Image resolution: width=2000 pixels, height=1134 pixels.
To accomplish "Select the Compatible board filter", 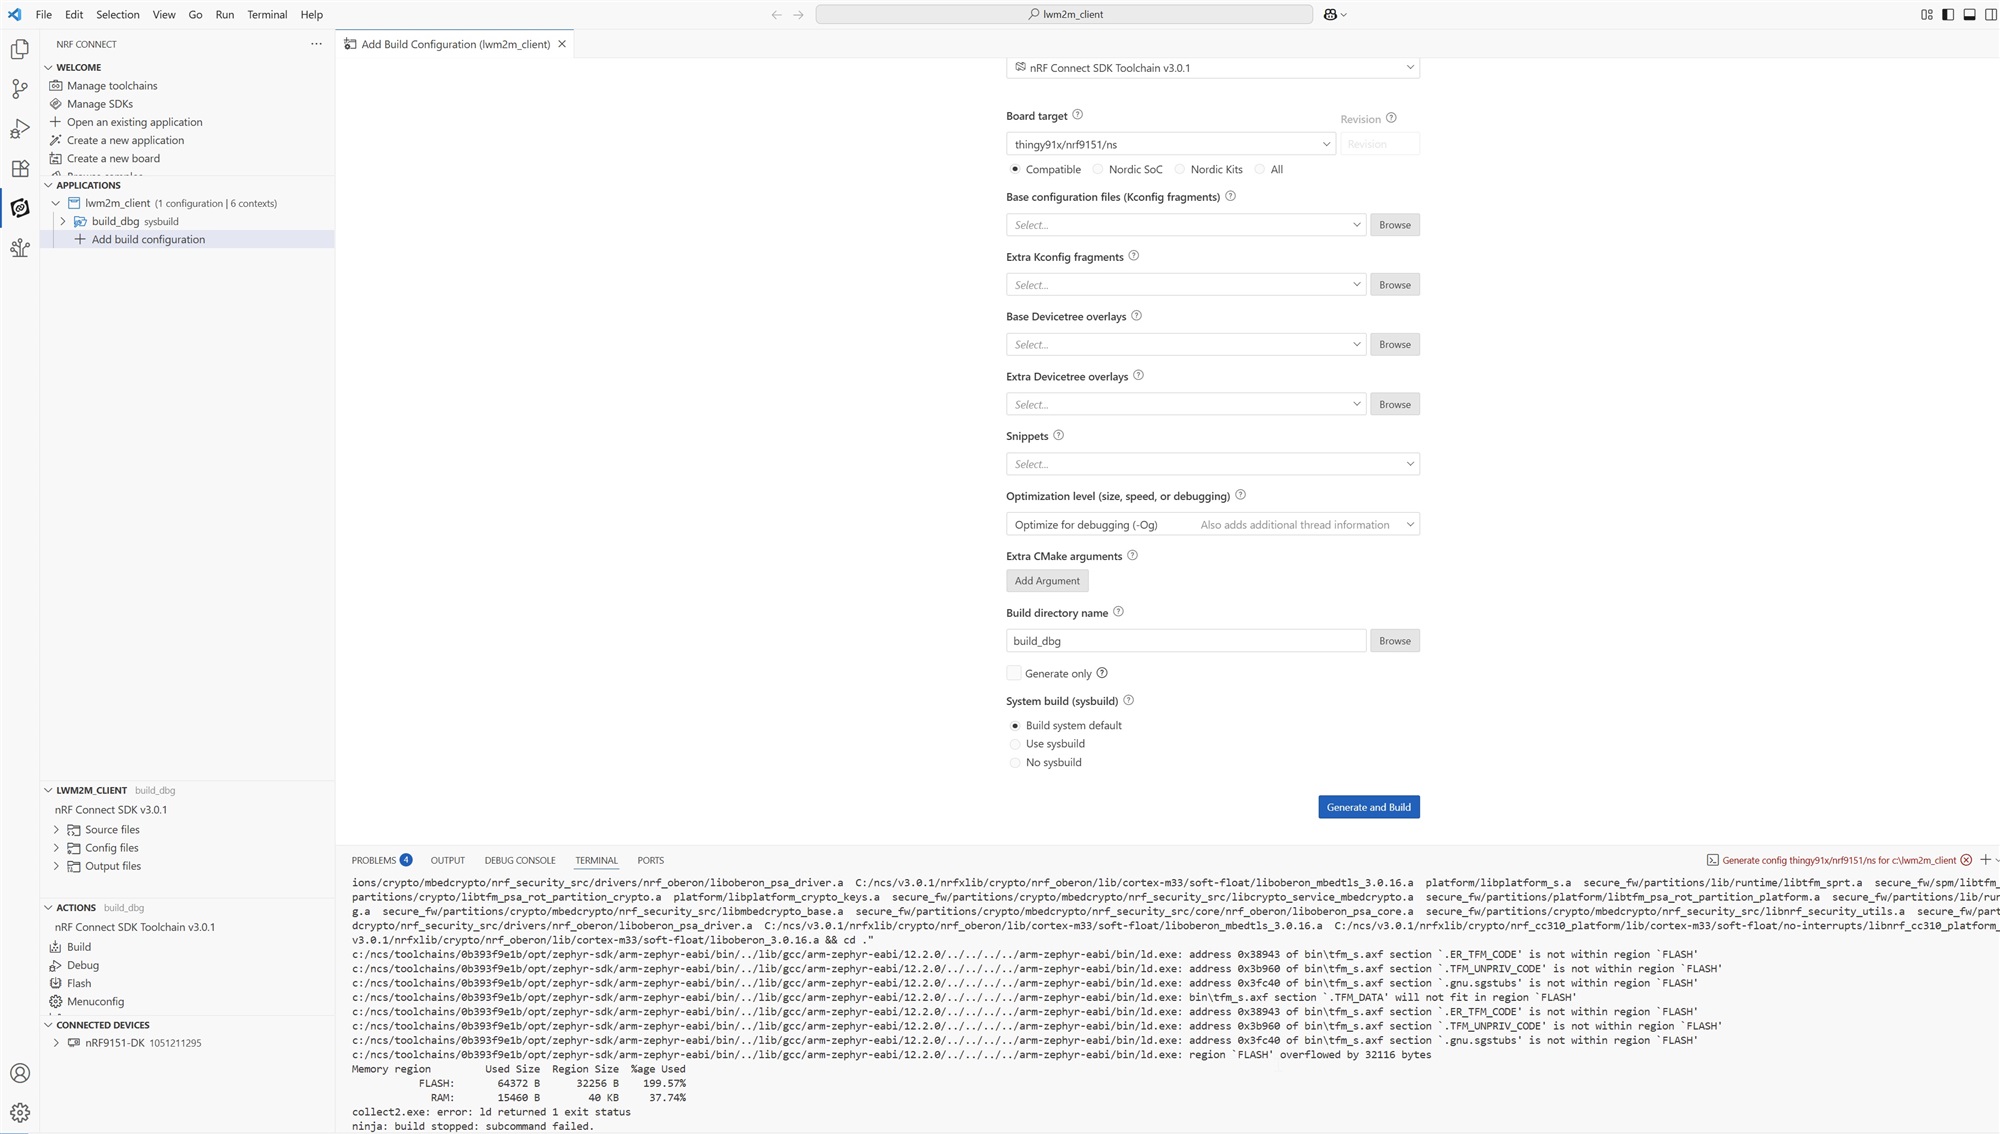I will point(1015,169).
